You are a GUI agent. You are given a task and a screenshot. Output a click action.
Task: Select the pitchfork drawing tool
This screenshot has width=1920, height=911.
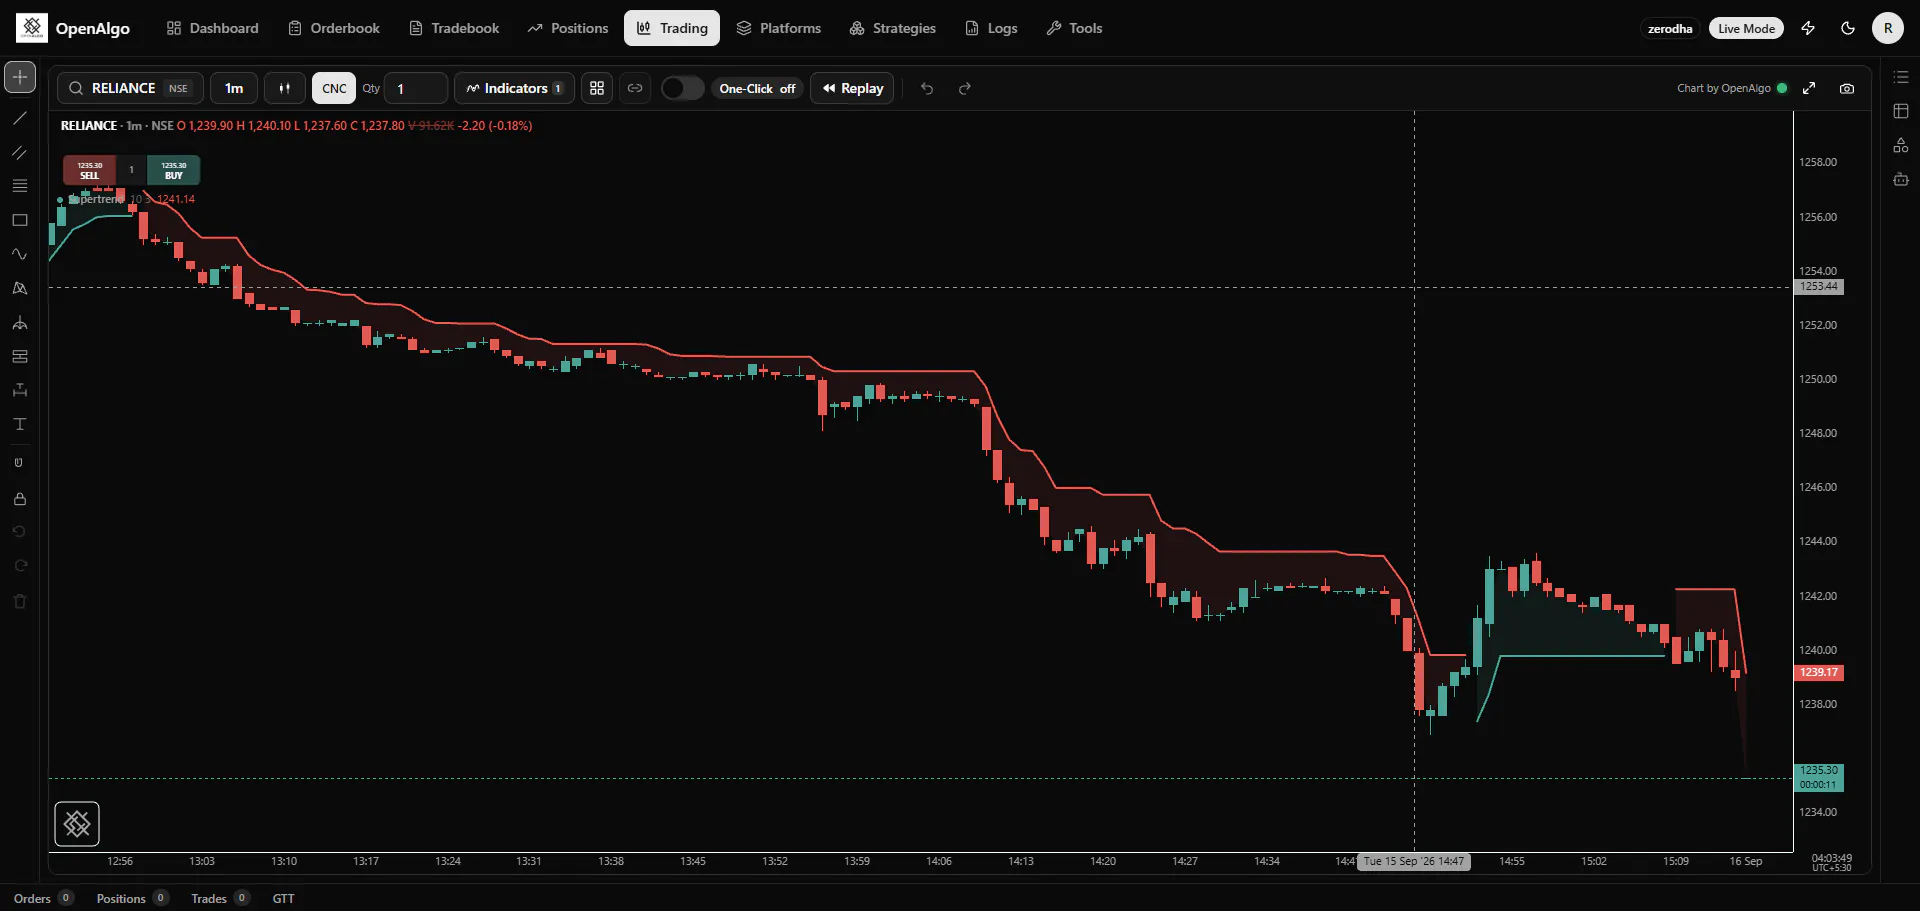click(19, 322)
